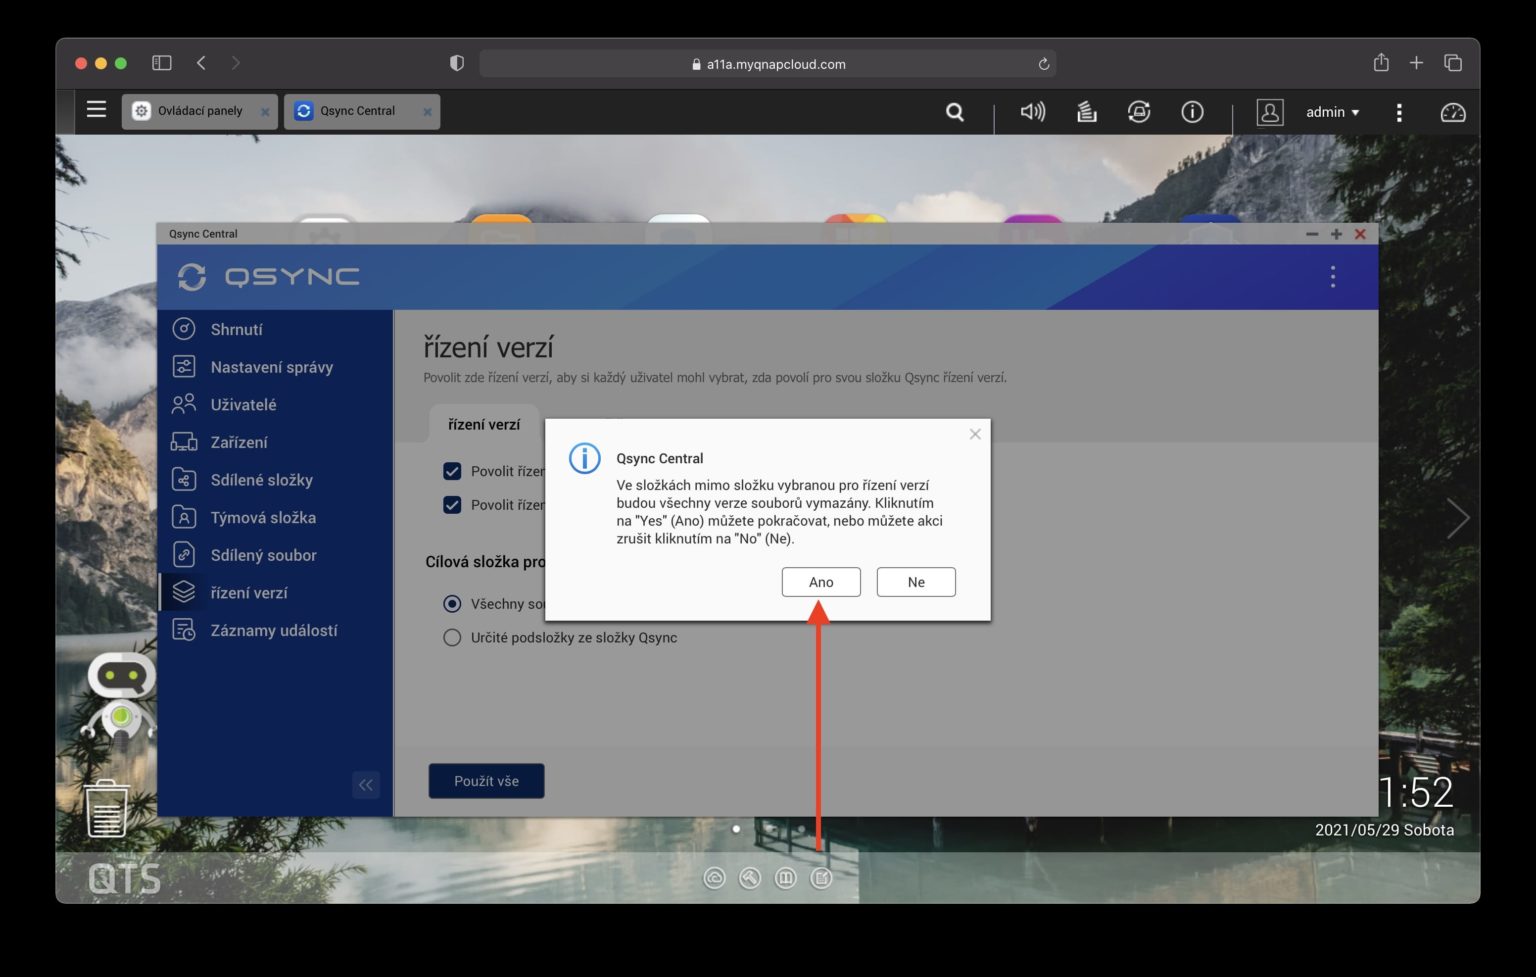Open the Zařízení section

point(238,442)
